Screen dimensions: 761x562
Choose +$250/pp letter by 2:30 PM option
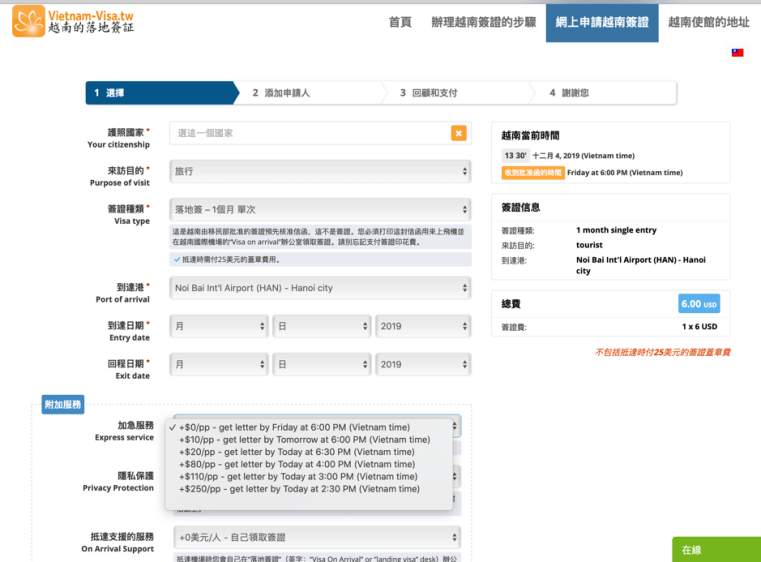299,489
